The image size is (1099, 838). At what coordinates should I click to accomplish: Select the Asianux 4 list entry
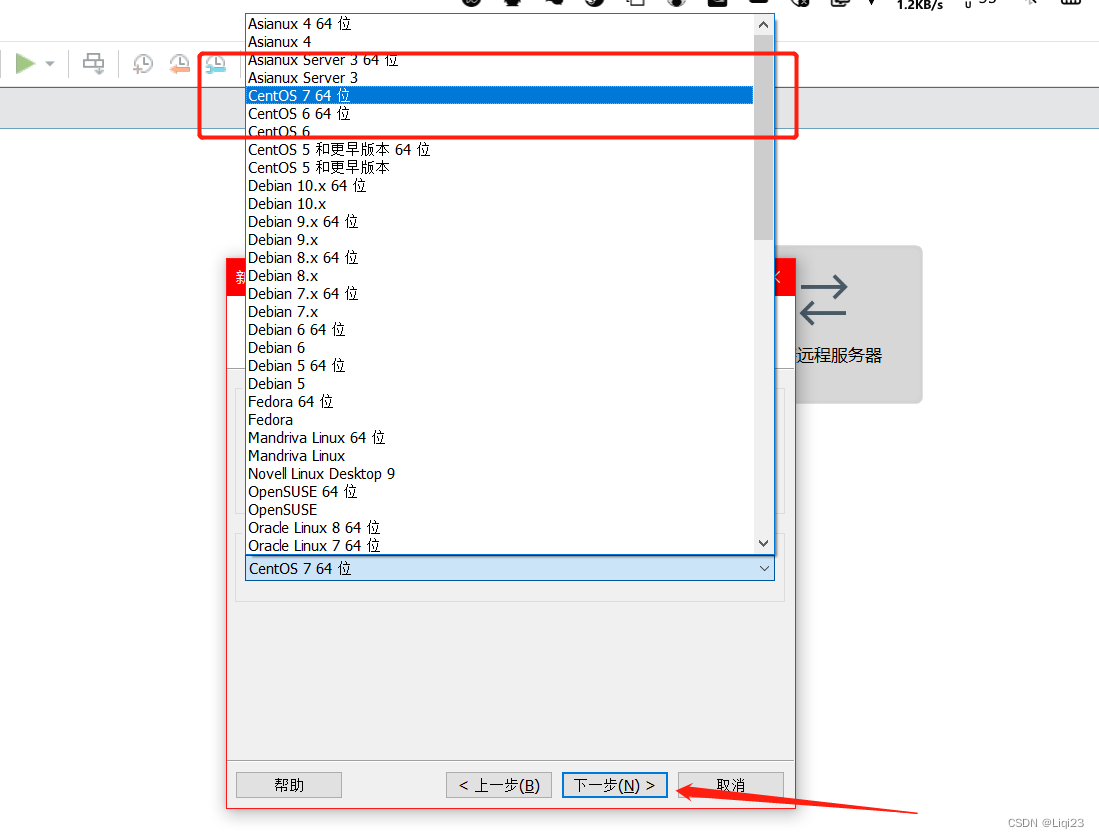(x=500, y=42)
